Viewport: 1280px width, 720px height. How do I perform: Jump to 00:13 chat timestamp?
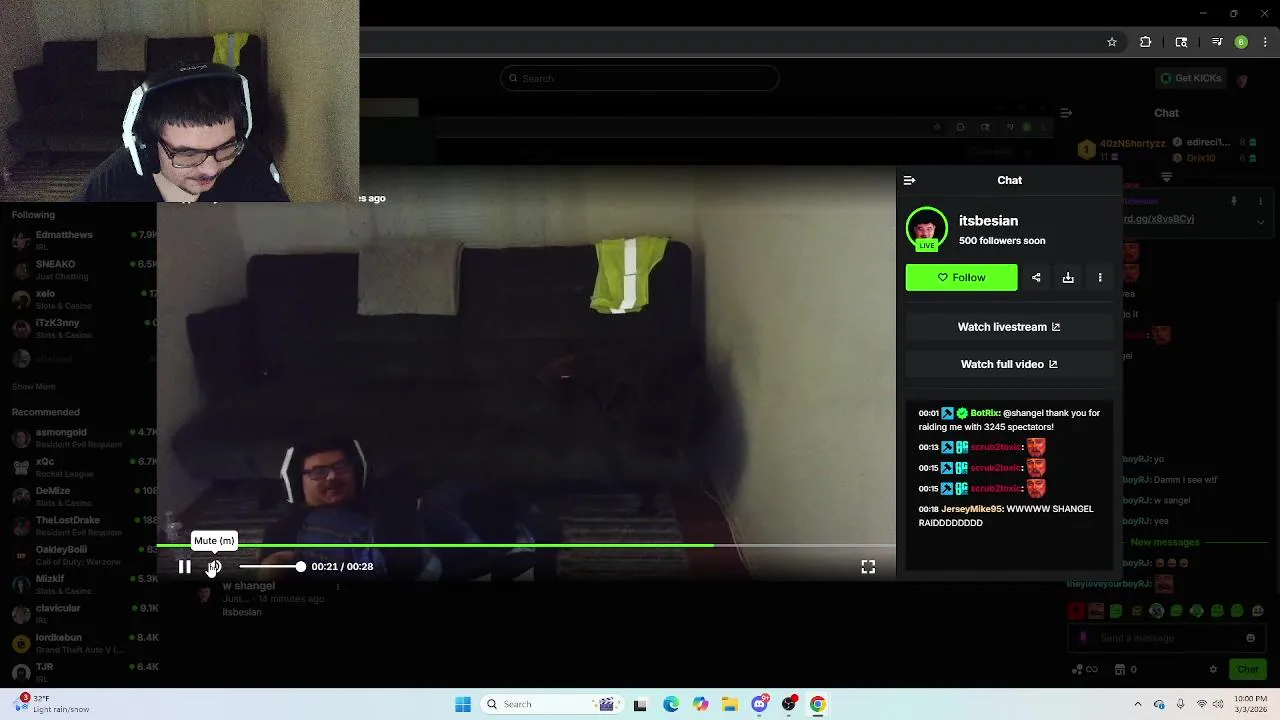929,447
